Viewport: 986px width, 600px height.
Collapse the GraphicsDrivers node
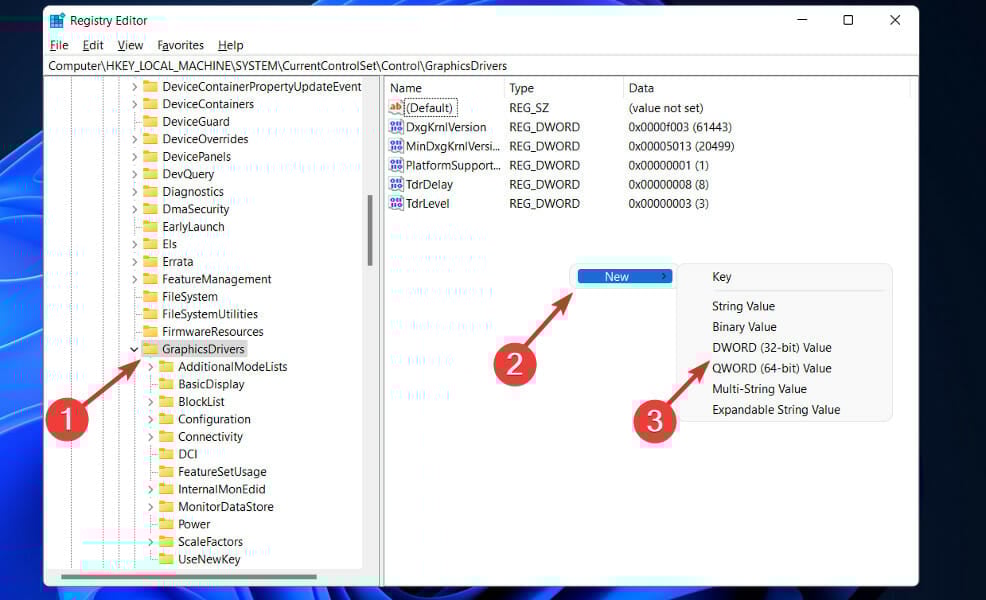point(133,348)
